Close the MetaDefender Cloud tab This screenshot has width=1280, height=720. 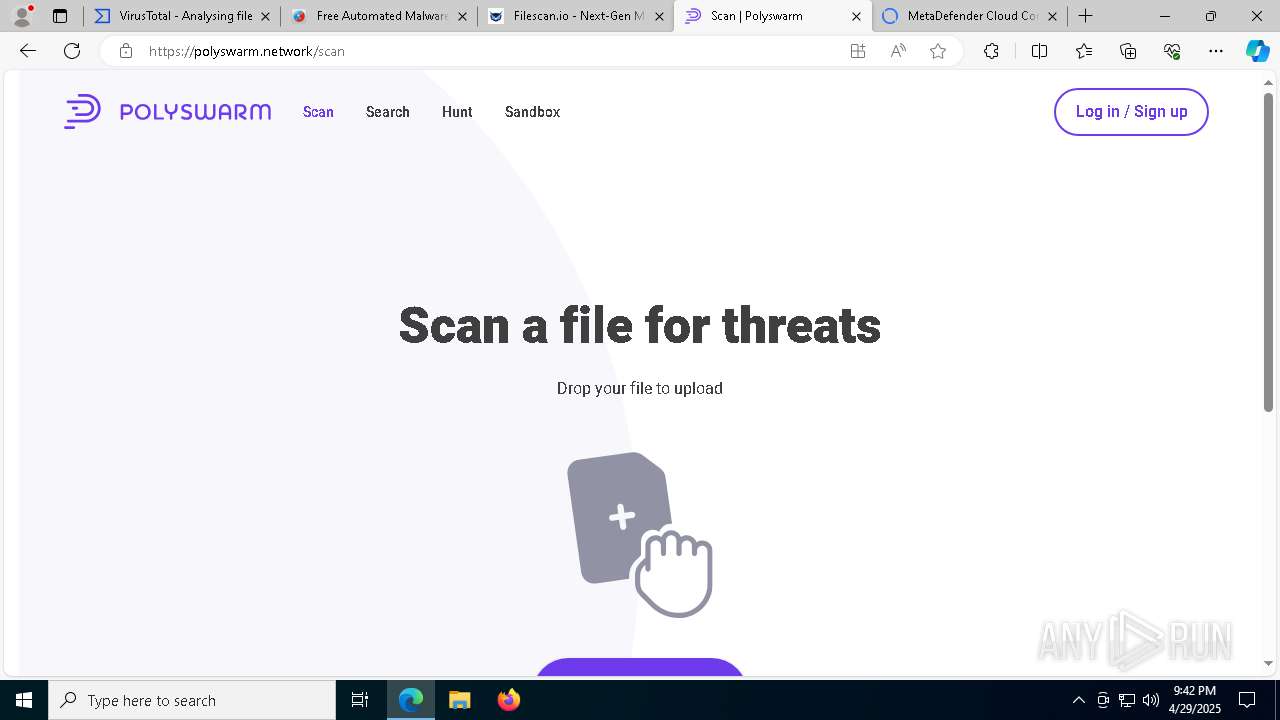tap(1052, 16)
